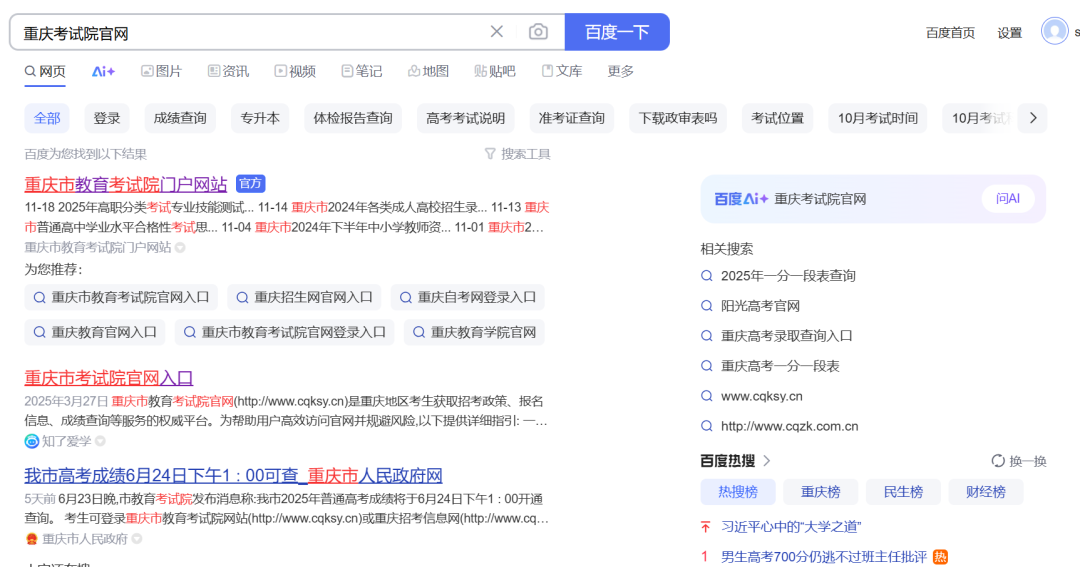Image resolution: width=1080 pixels, height=567 pixels.
Task: Click the user avatar icon
Action: (1055, 31)
